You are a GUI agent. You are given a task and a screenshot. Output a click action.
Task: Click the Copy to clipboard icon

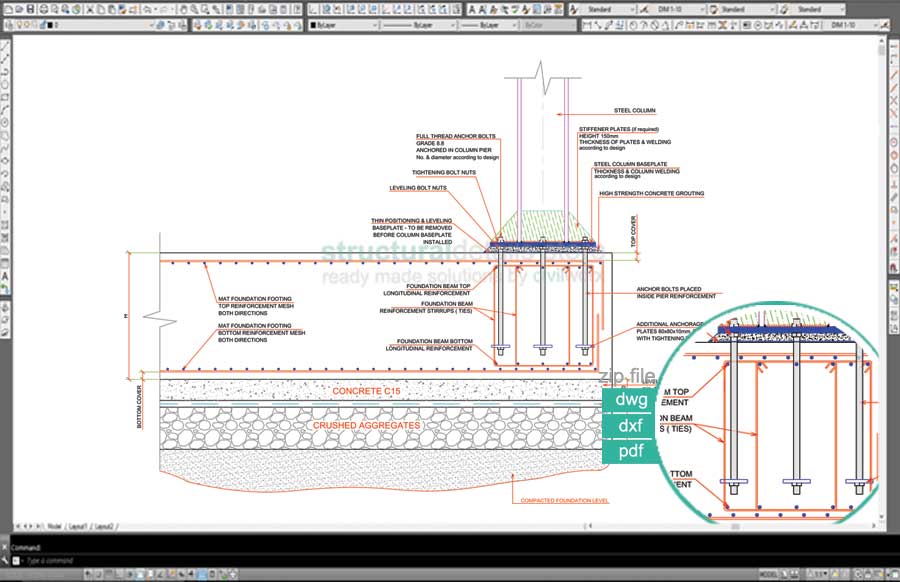coord(101,9)
